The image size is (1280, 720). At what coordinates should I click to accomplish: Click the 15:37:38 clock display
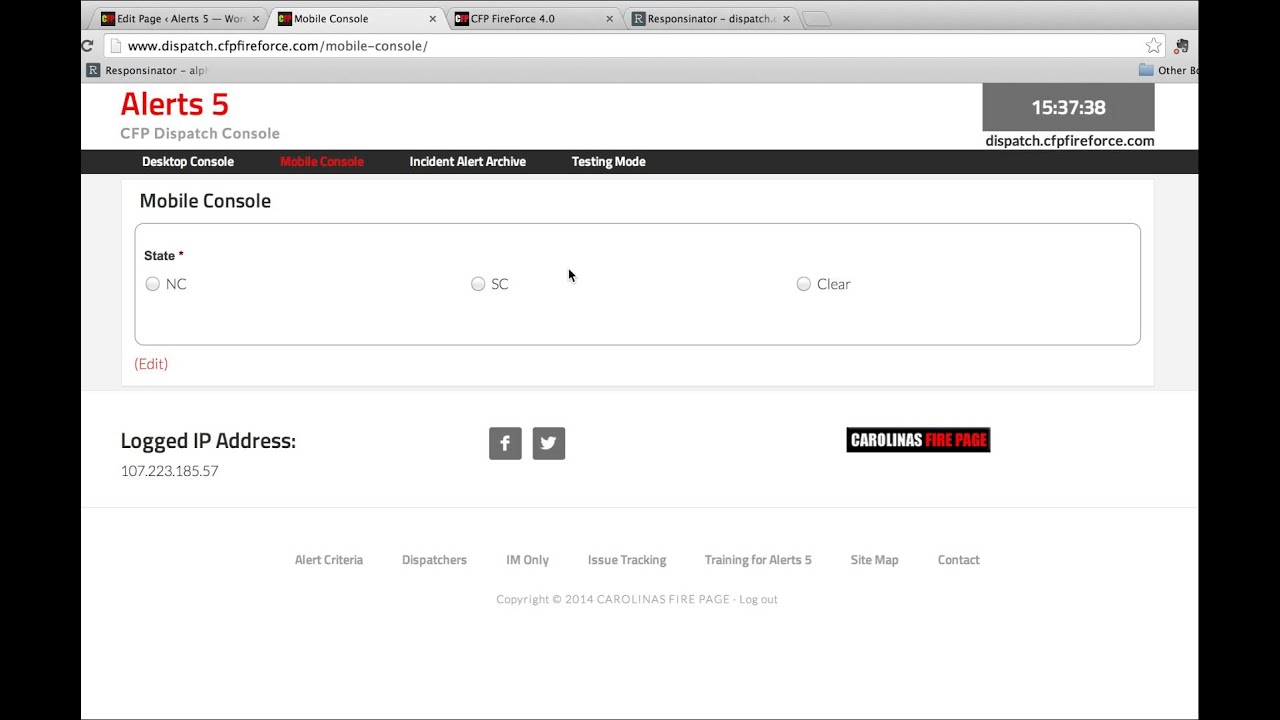coord(1068,107)
